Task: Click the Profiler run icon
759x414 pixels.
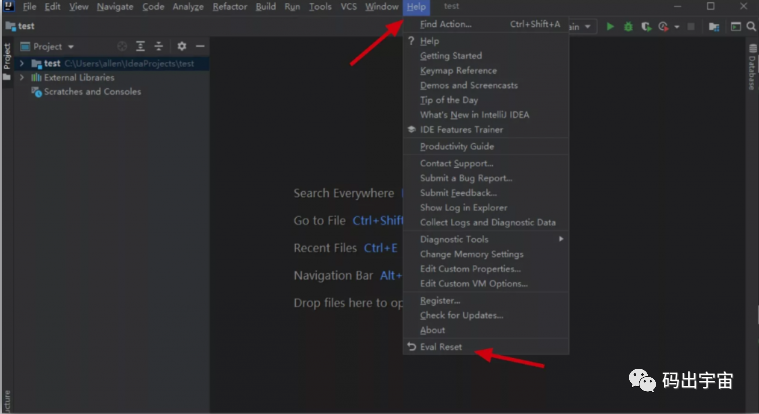Action: coord(664,27)
